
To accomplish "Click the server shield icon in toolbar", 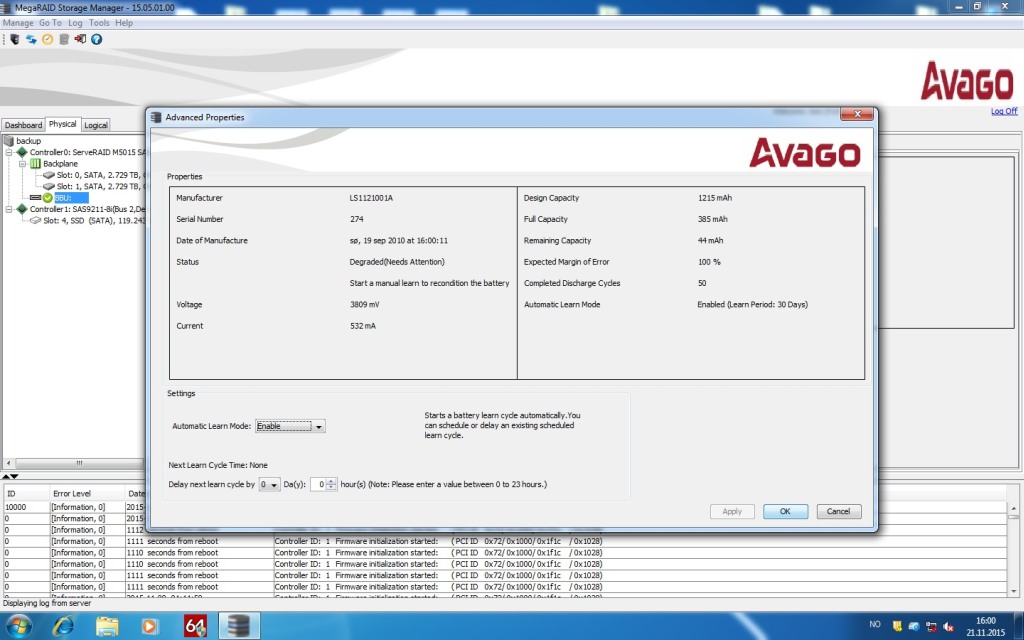I will pos(14,39).
